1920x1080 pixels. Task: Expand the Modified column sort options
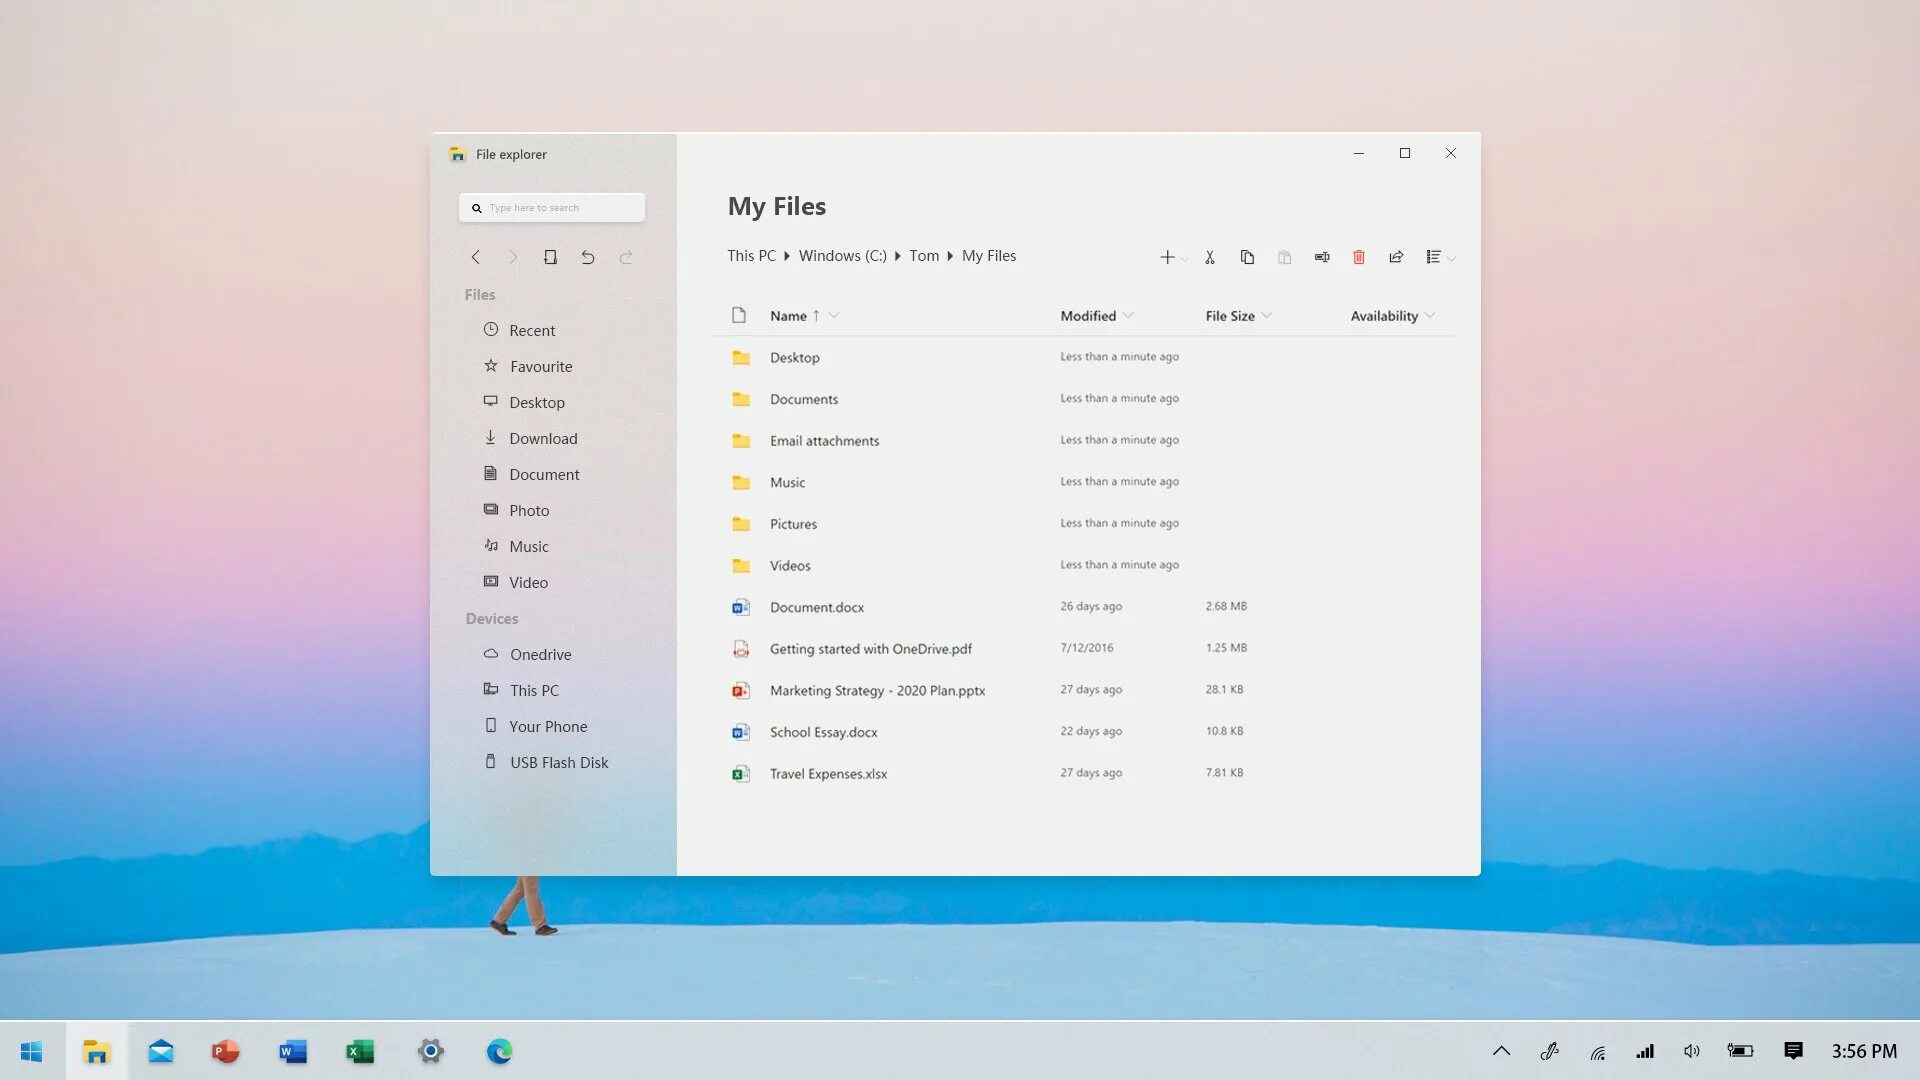point(1127,315)
